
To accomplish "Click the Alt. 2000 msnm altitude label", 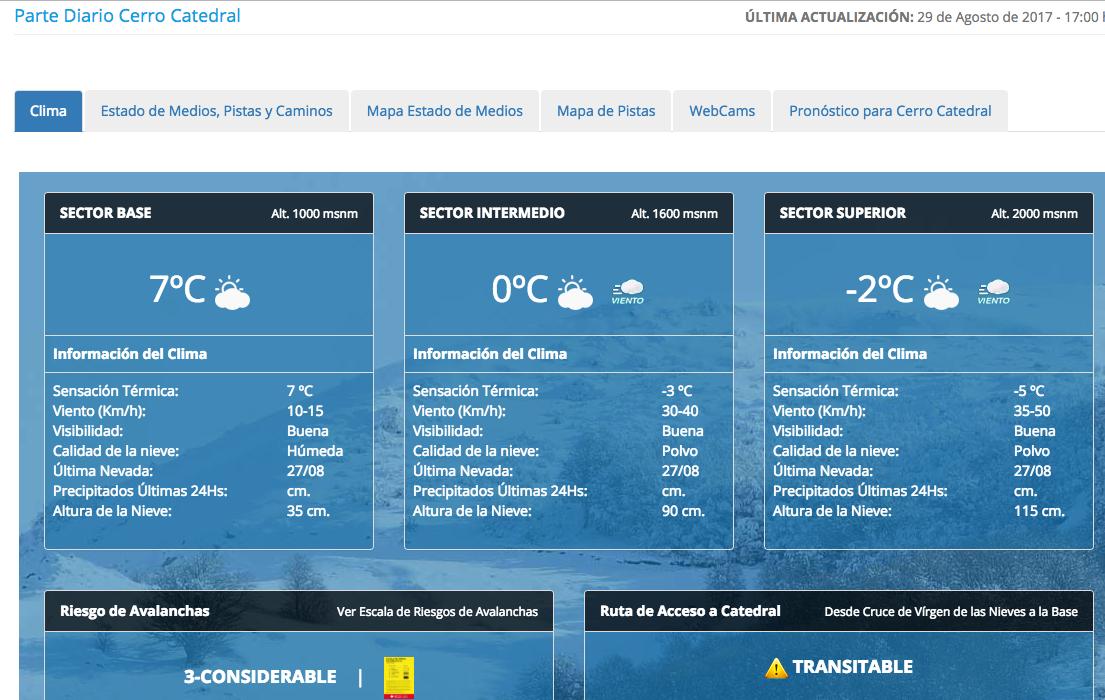I will click(x=1035, y=214).
